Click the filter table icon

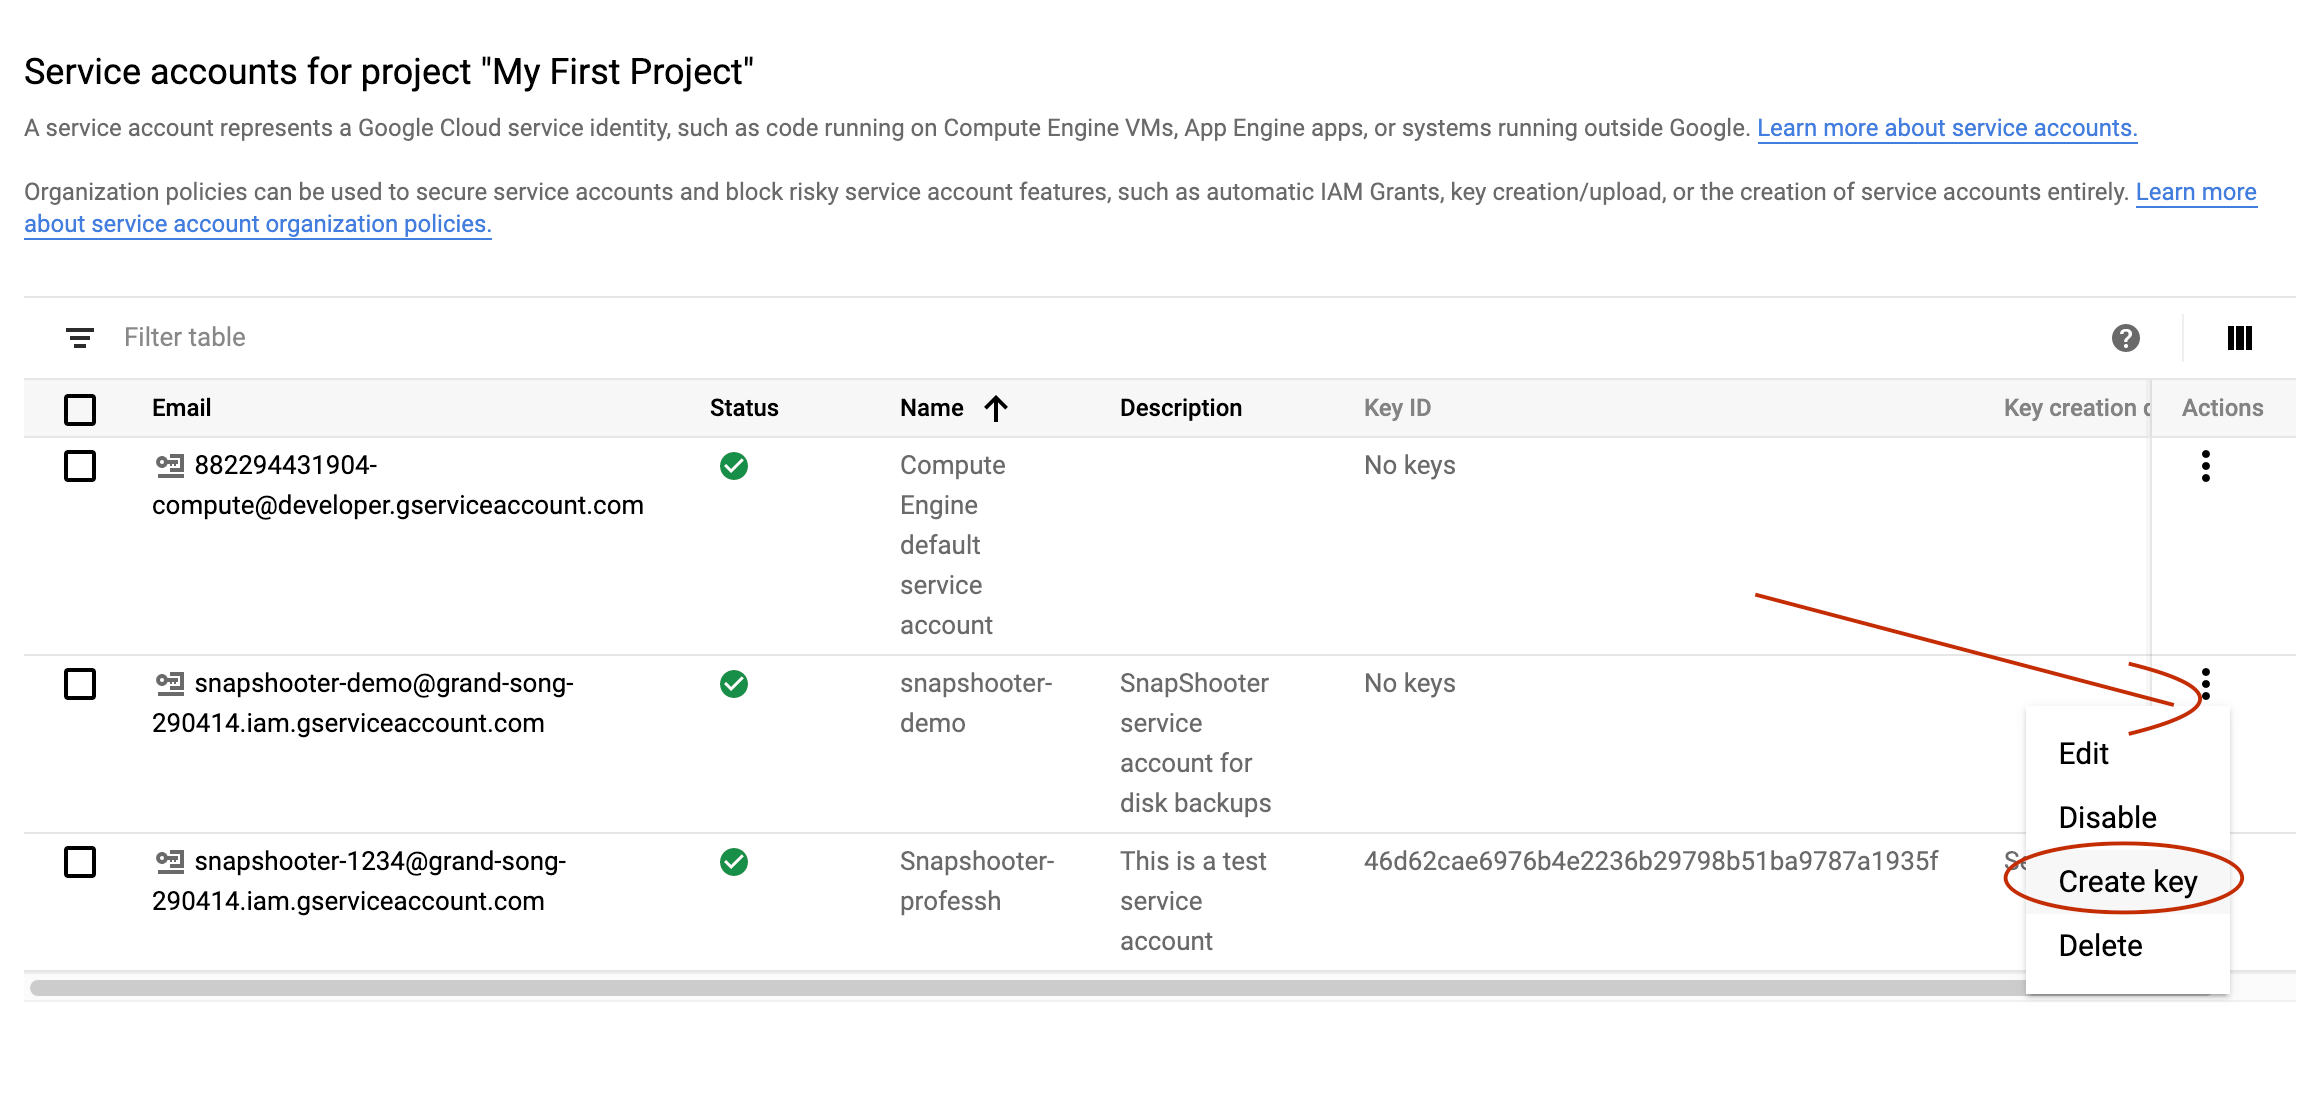coord(80,338)
